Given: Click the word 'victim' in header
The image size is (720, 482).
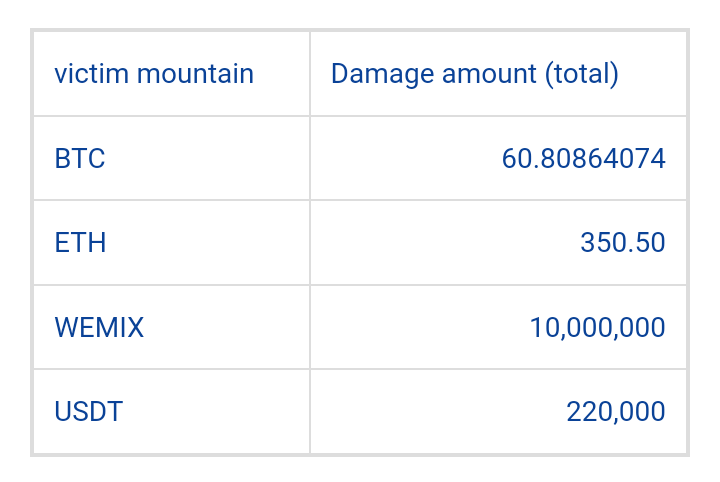Looking at the screenshot, I should tap(91, 74).
